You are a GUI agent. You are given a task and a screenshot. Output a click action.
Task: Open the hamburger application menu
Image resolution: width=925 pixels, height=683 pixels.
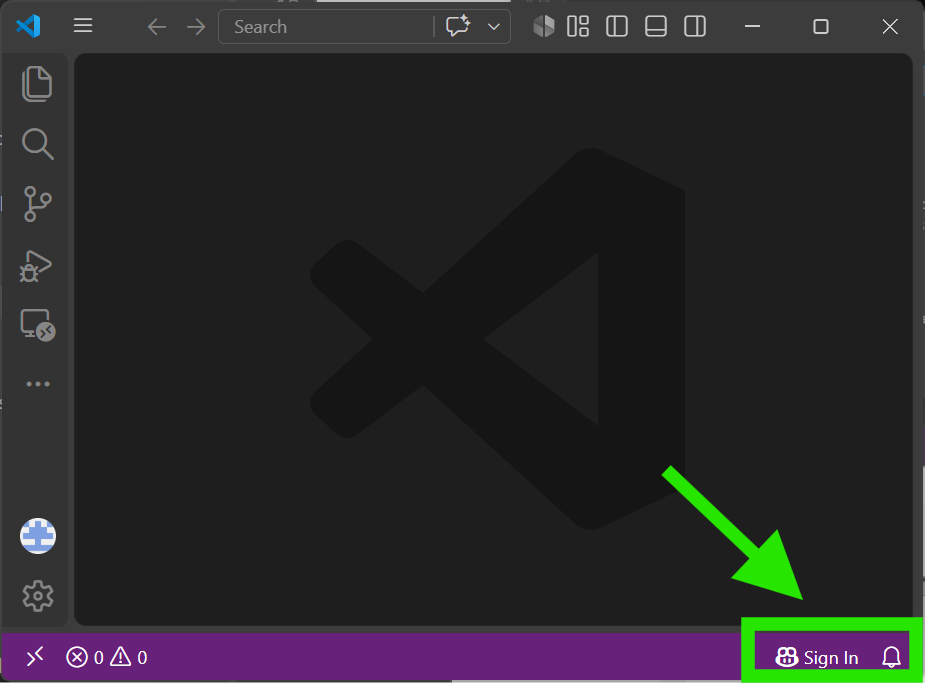pyautogui.click(x=83, y=26)
